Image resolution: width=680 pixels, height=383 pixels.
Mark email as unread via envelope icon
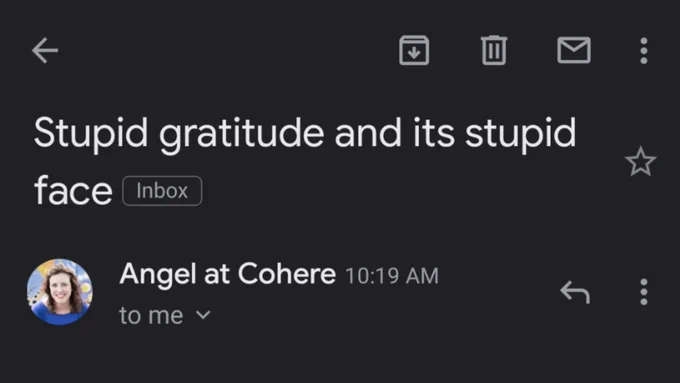click(x=574, y=50)
